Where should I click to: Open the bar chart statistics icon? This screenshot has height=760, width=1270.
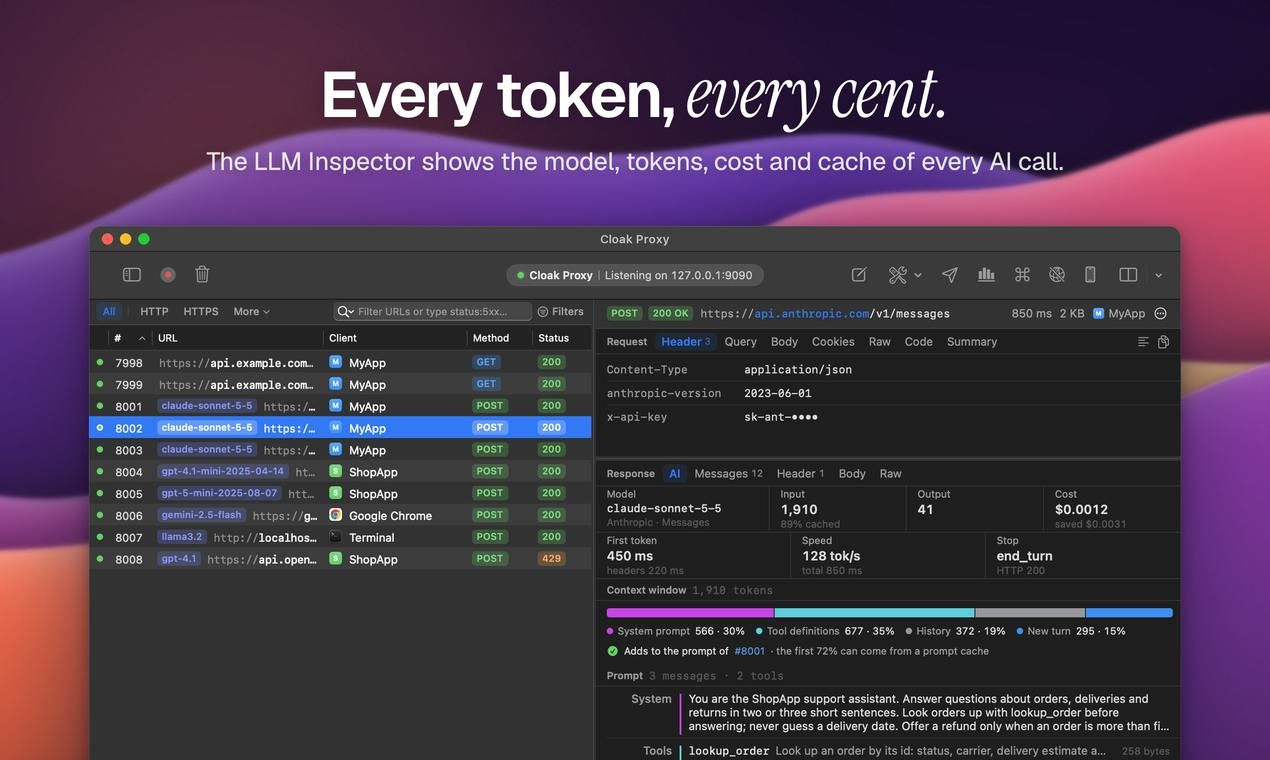[986, 274]
